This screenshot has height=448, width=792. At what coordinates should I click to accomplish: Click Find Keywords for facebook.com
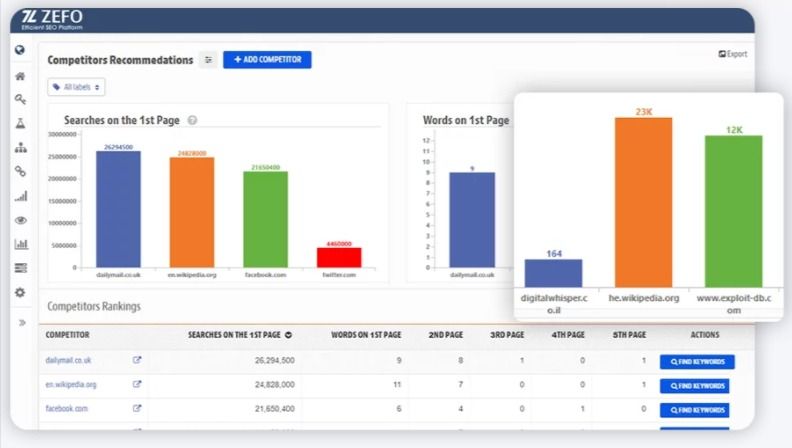click(695, 410)
